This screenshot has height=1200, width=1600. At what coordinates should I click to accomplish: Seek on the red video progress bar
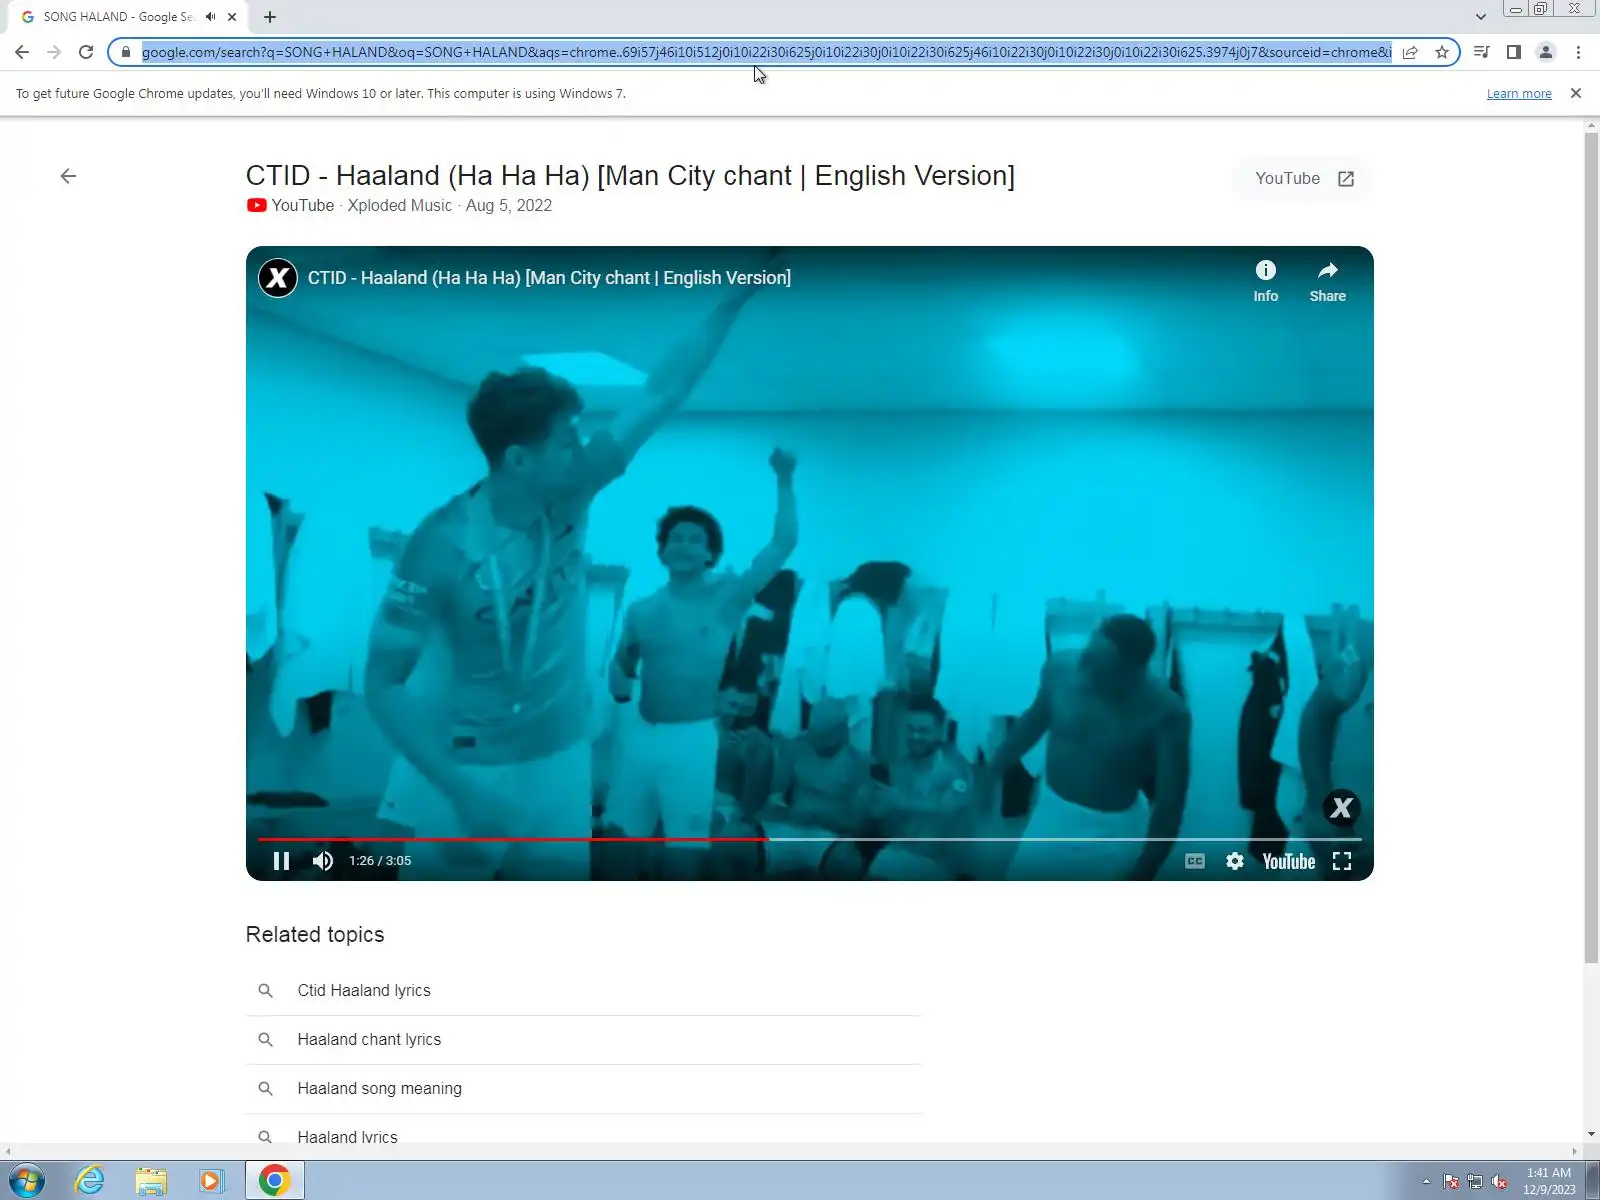[x=810, y=839]
